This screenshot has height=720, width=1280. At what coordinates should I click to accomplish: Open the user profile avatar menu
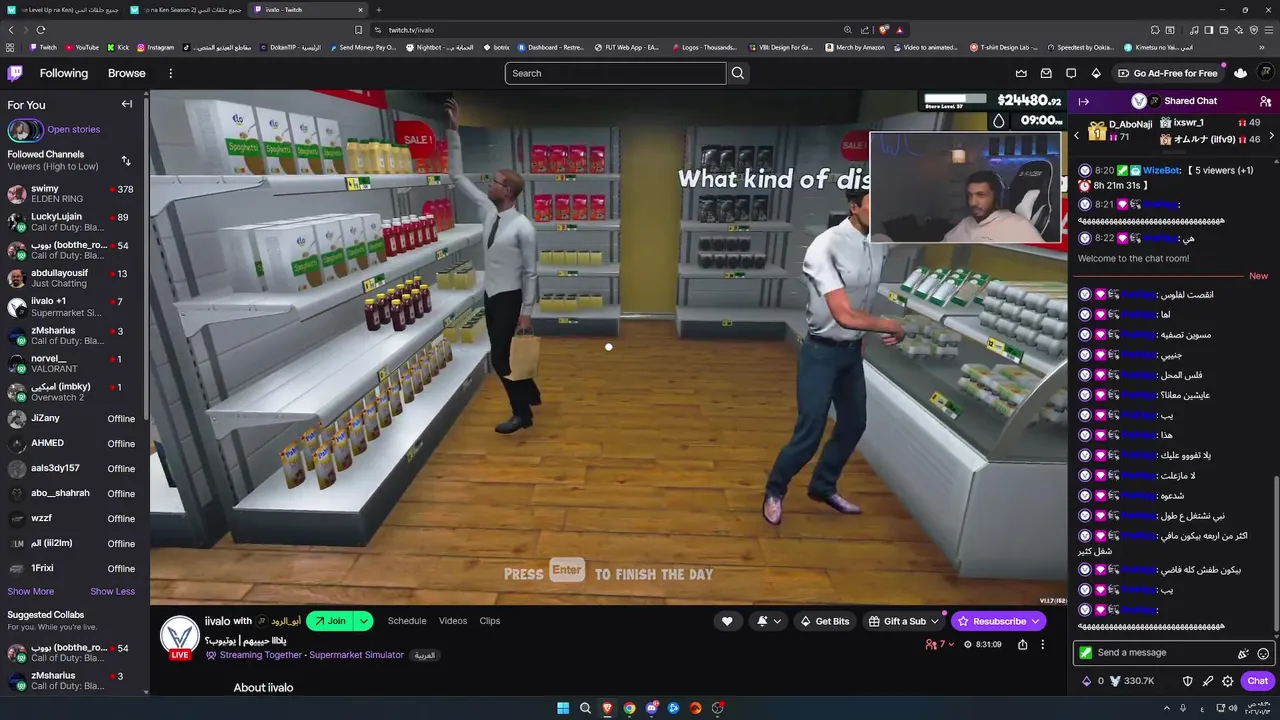tap(1266, 73)
